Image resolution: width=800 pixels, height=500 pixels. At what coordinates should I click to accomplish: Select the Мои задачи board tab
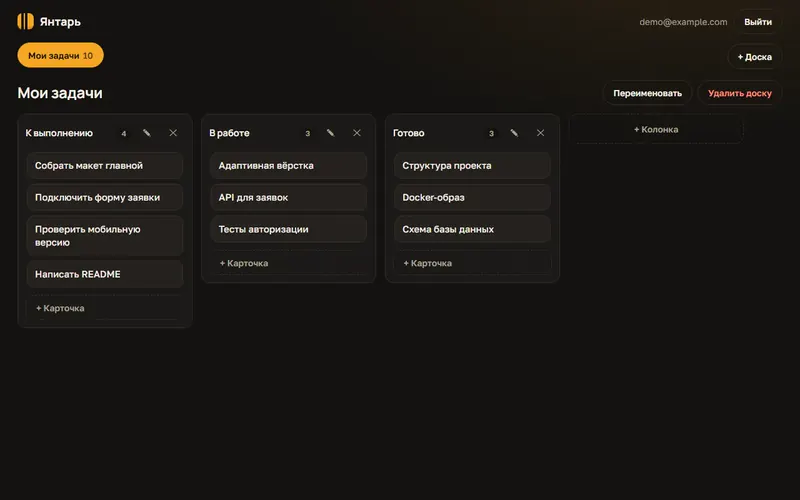pos(60,55)
